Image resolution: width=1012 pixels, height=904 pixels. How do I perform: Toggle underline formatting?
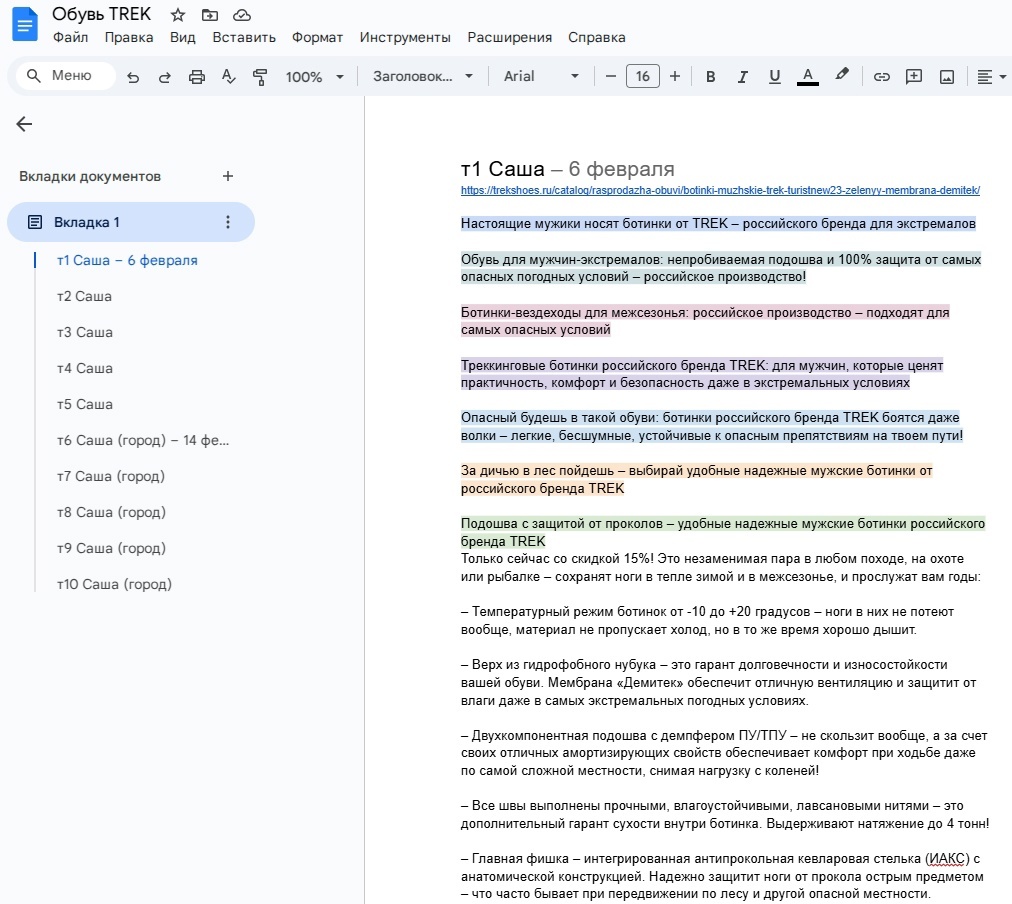click(774, 77)
